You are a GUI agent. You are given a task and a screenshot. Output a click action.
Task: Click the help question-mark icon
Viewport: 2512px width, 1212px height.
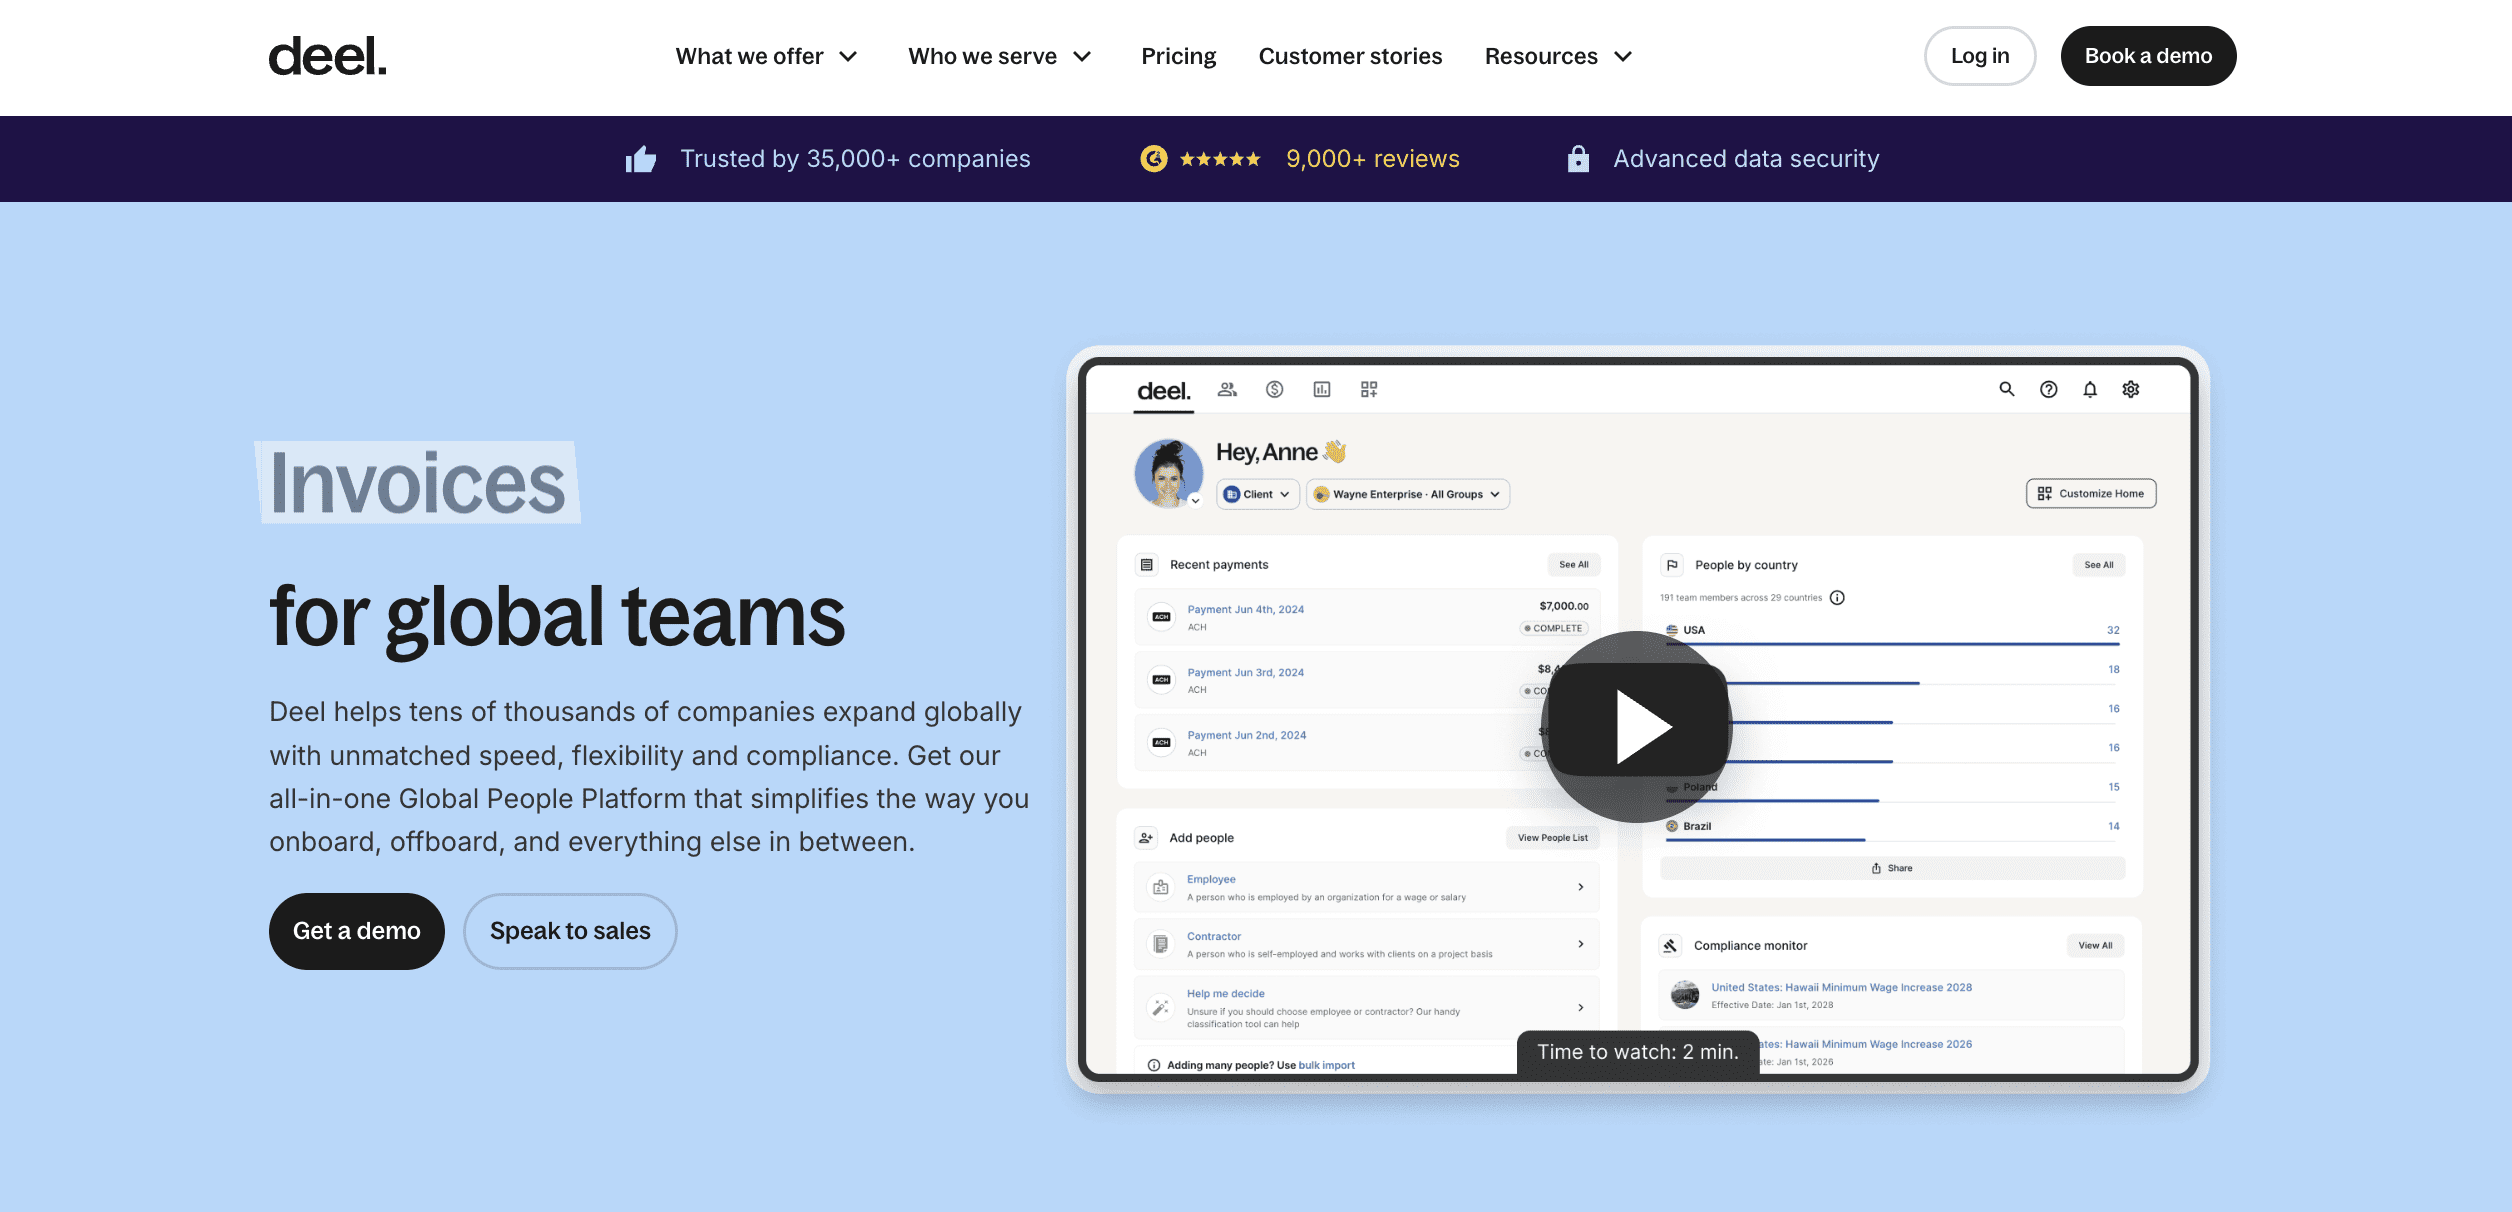[2049, 389]
